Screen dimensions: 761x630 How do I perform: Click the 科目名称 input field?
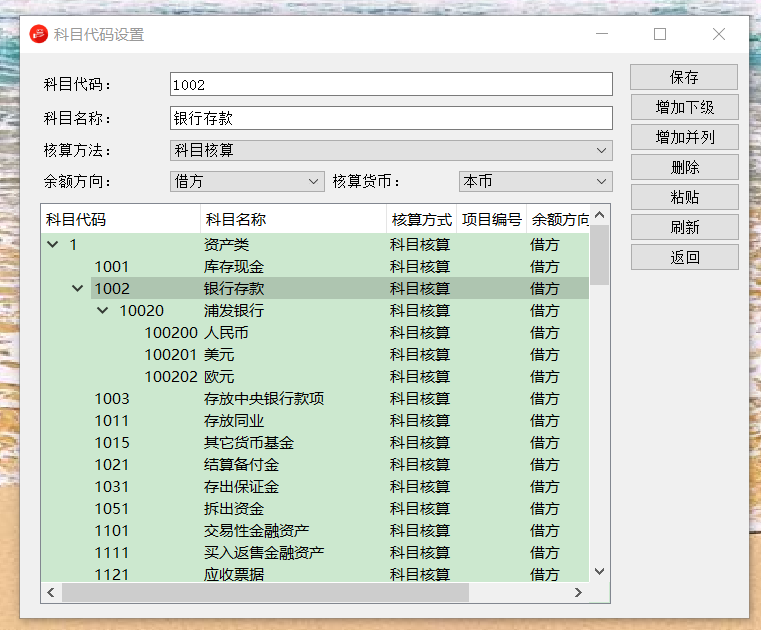point(391,118)
